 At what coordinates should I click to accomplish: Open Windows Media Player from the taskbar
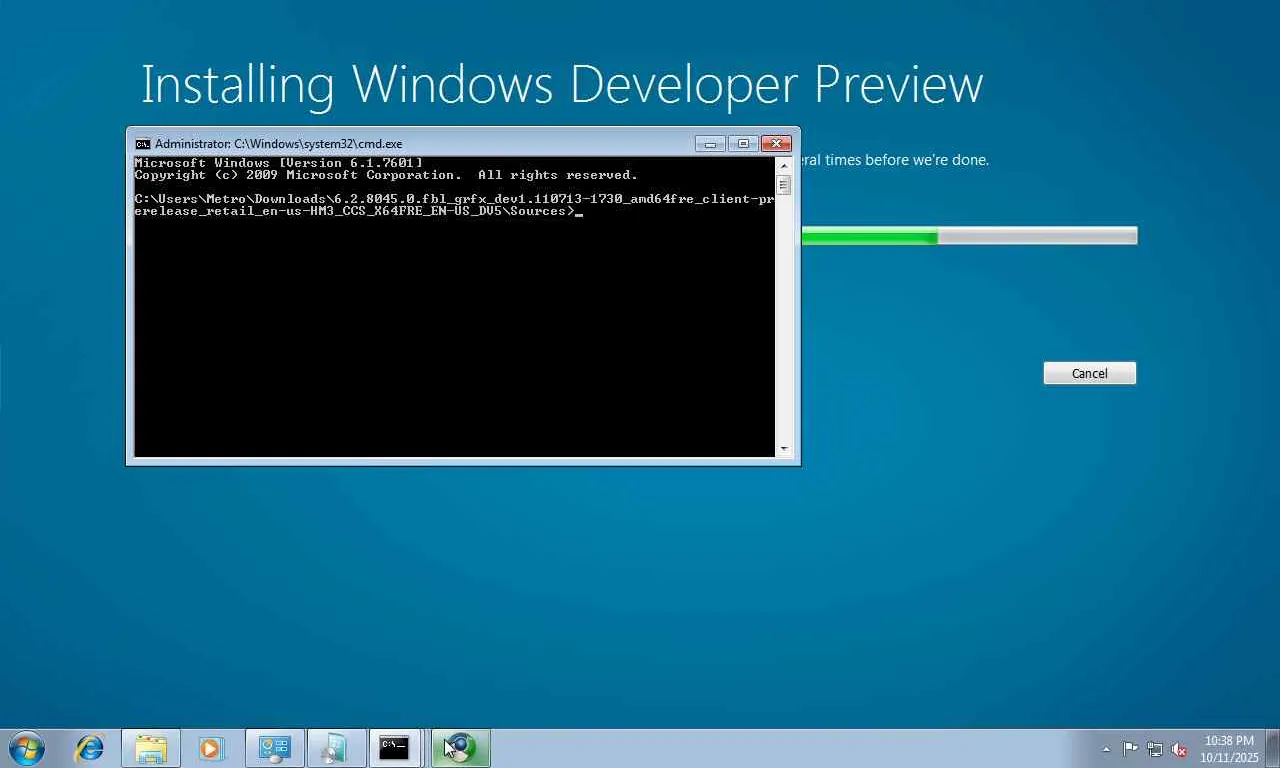pos(211,748)
